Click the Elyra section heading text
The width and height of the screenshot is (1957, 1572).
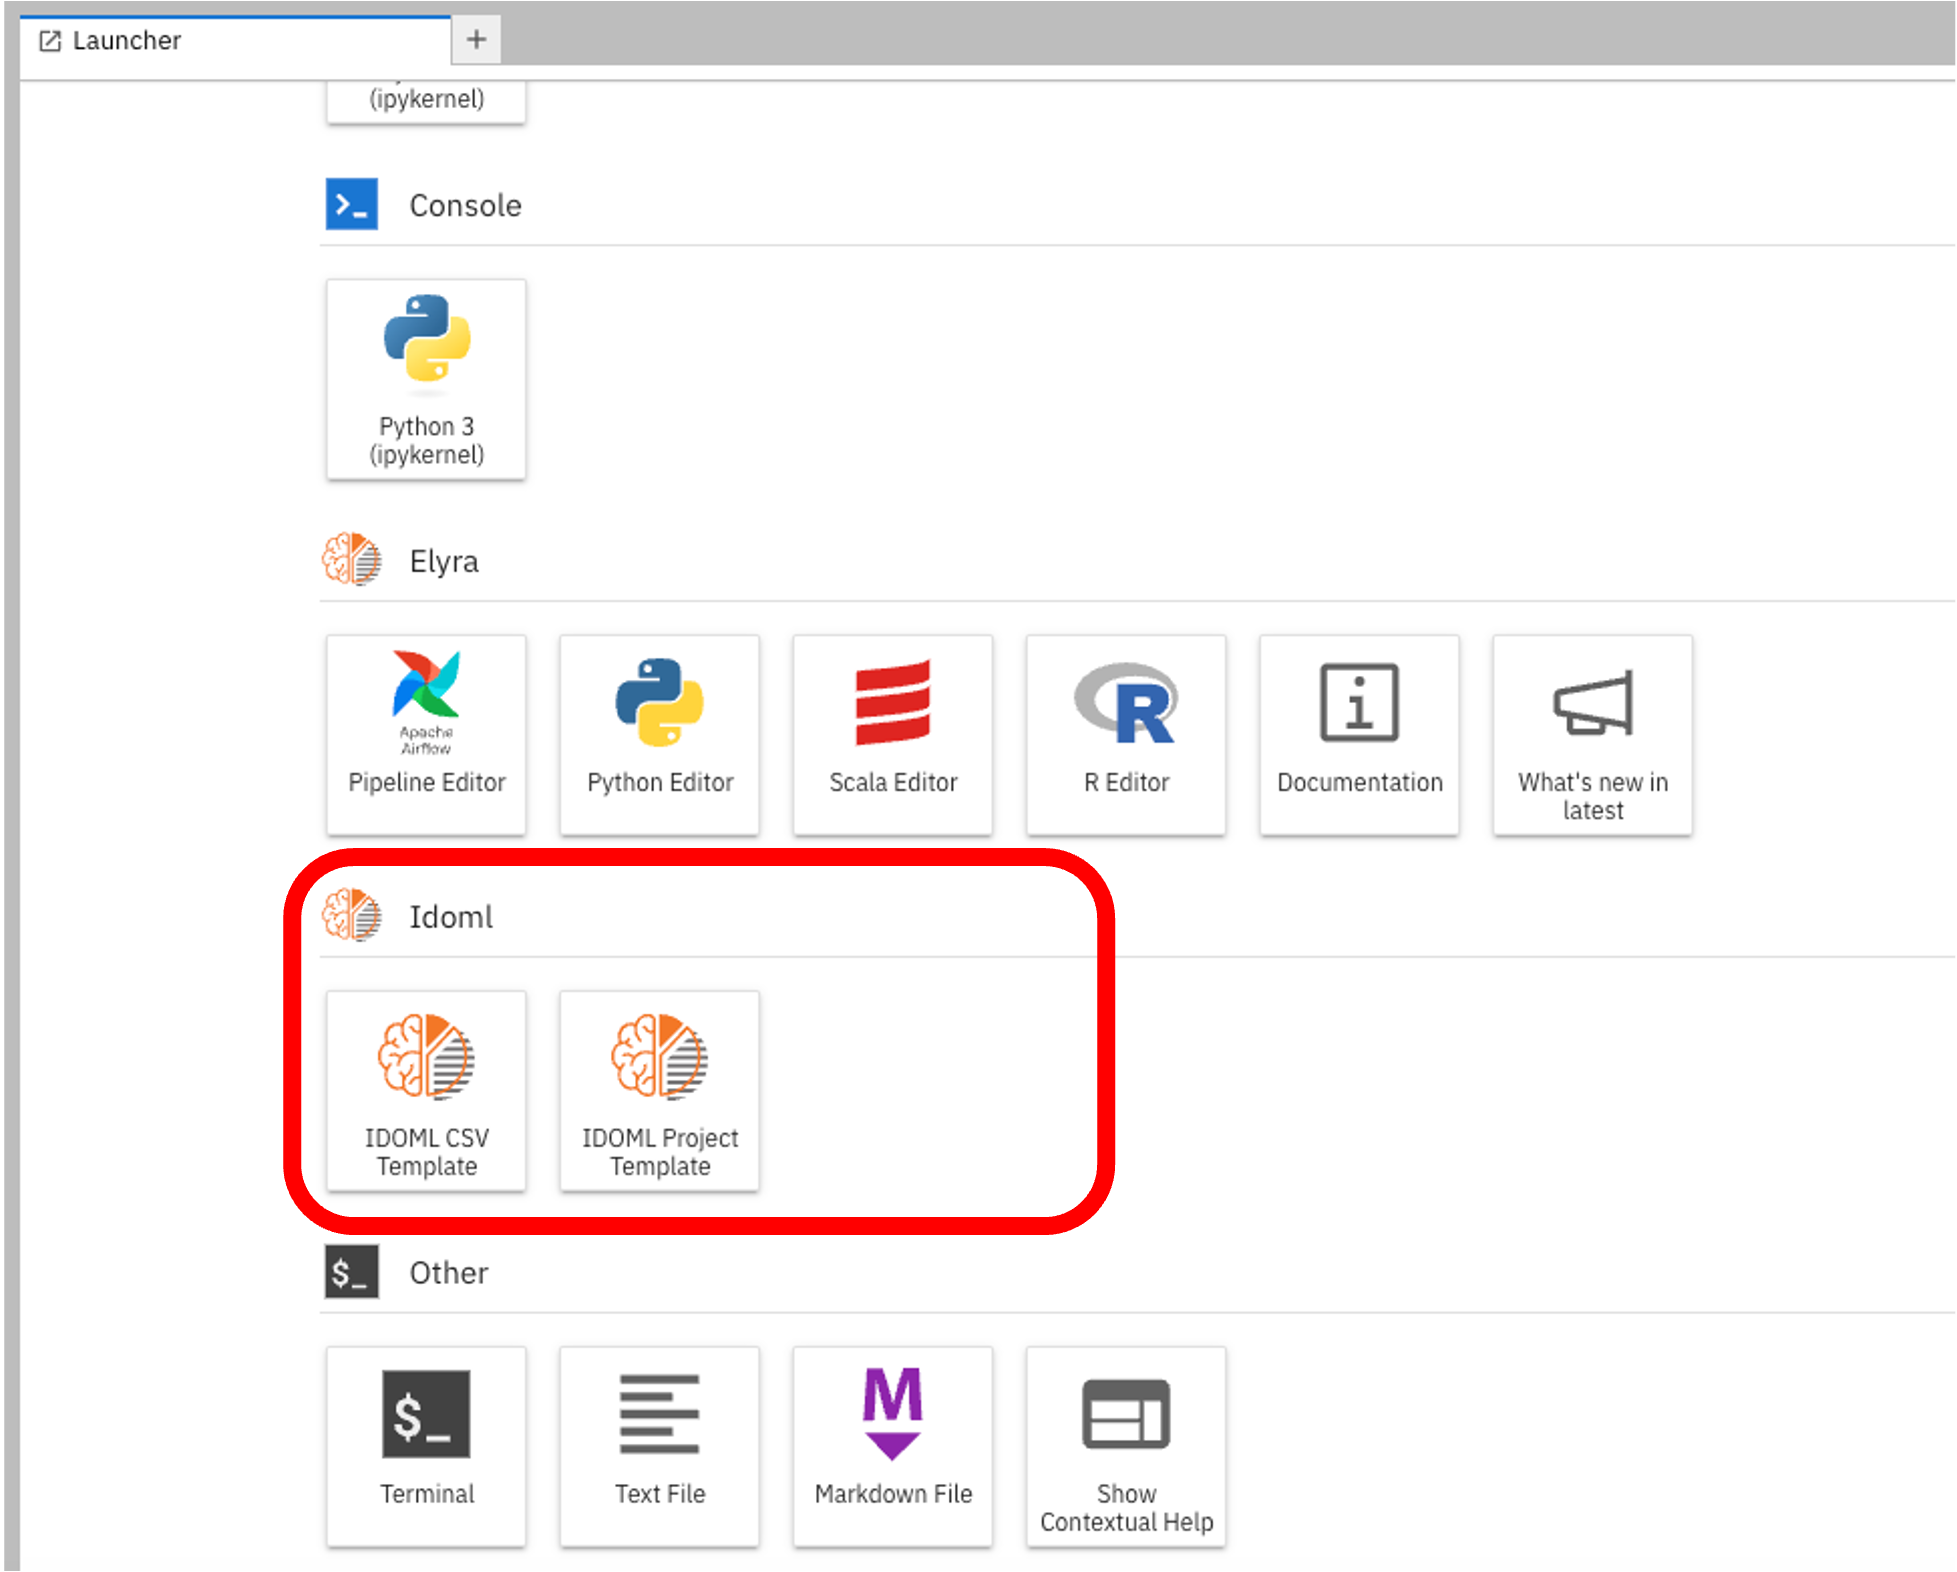point(444,561)
